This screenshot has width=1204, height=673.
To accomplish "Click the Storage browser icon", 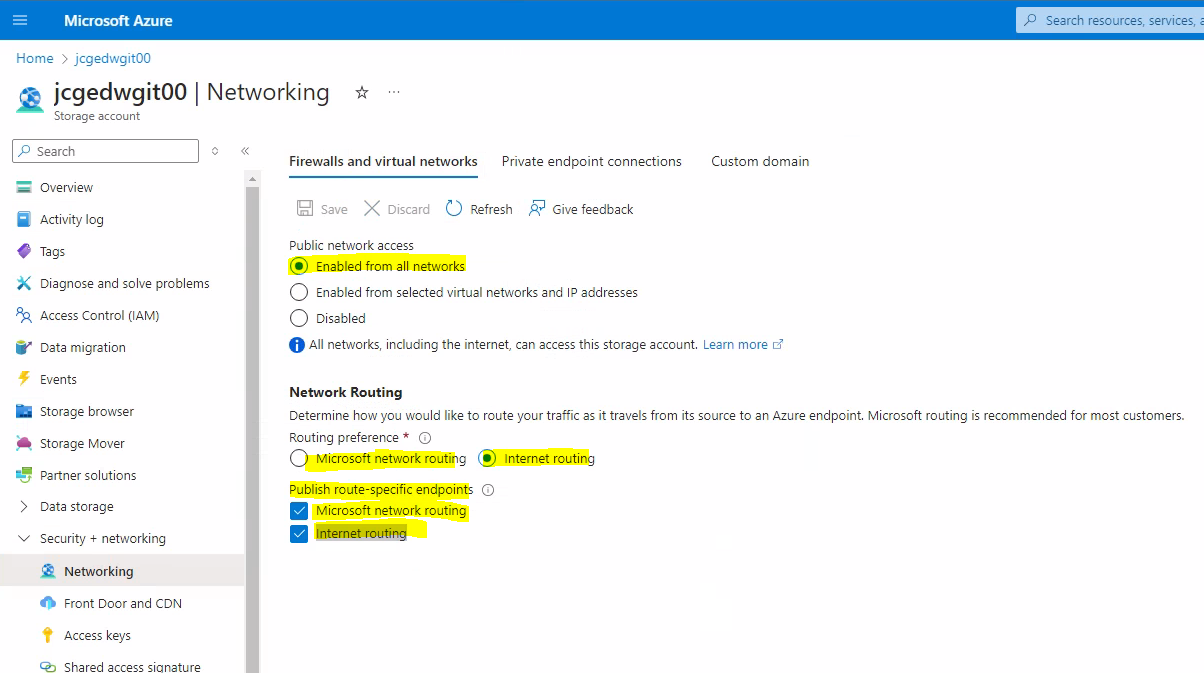I will 24,411.
